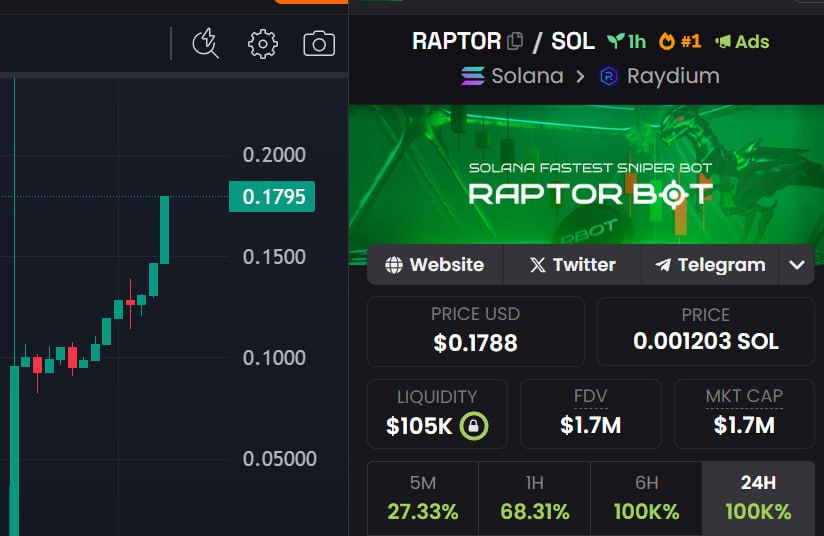This screenshot has width=824, height=536.
Task: Click the MKT CAP $1.7M value
Action: click(x=744, y=425)
